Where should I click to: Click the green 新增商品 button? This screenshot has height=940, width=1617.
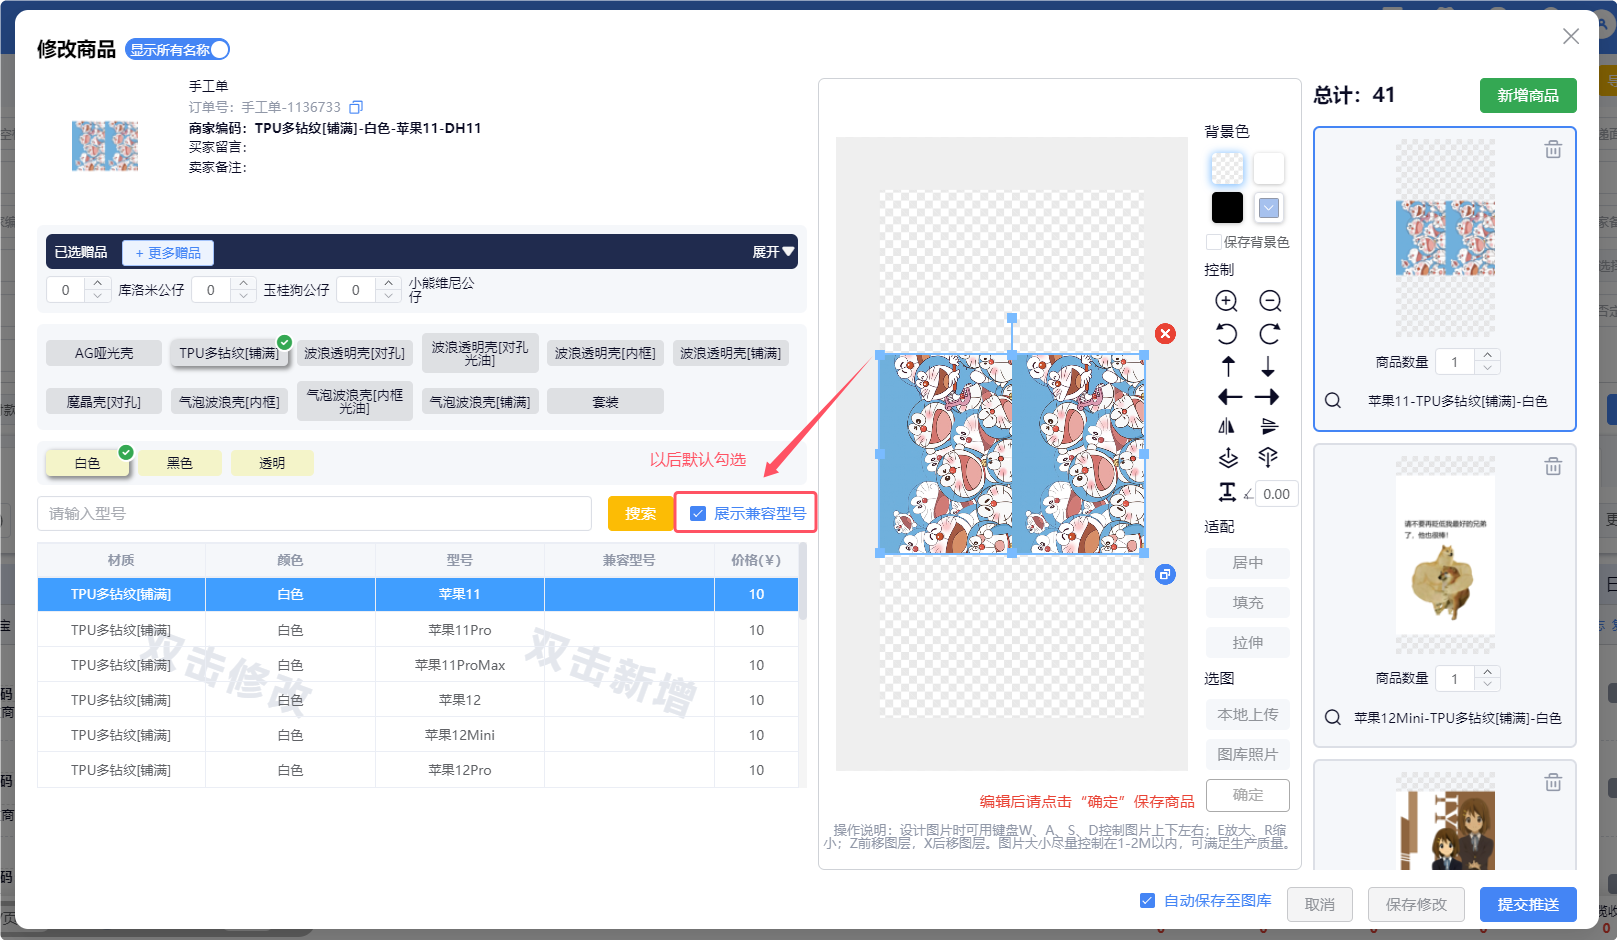tap(1528, 96)
